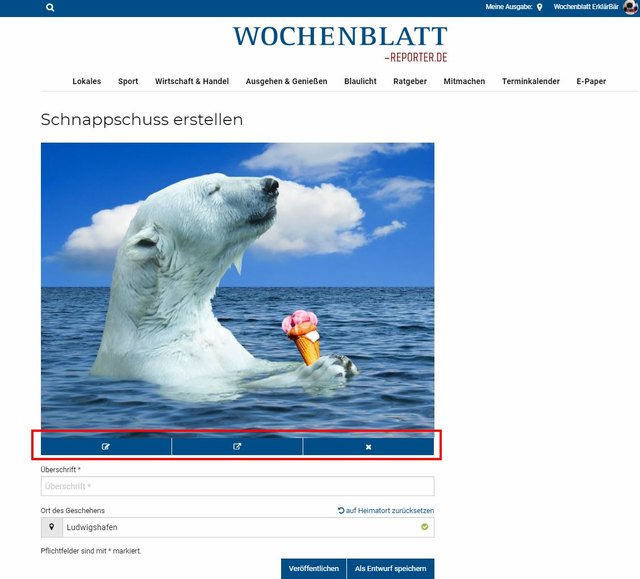
Task: Click the Schnappschuss erstellen heading
Action: tap(142, 120)
